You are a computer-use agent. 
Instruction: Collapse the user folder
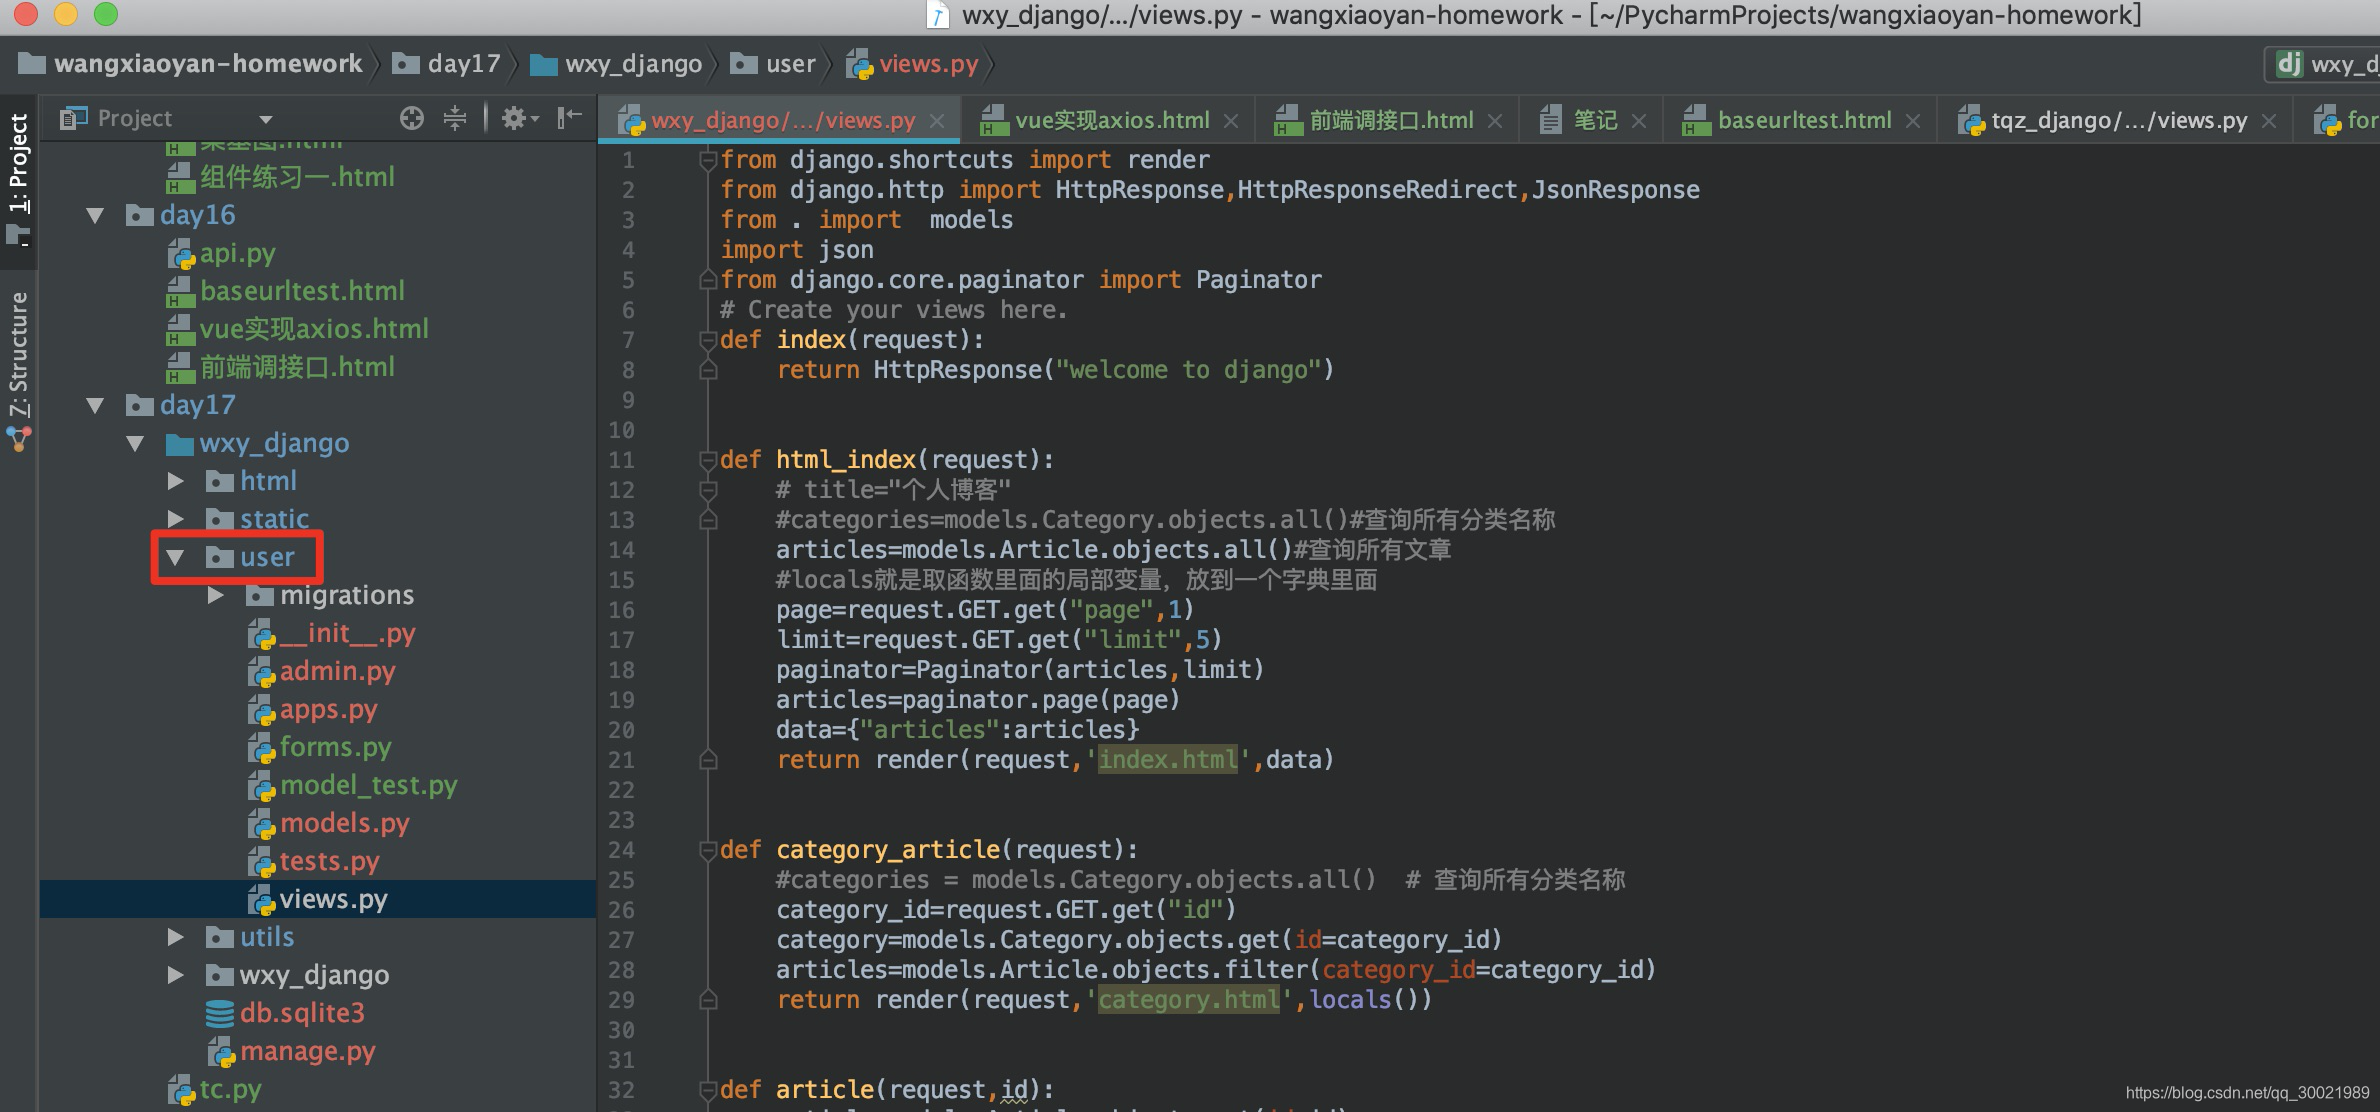pos(175,557)
